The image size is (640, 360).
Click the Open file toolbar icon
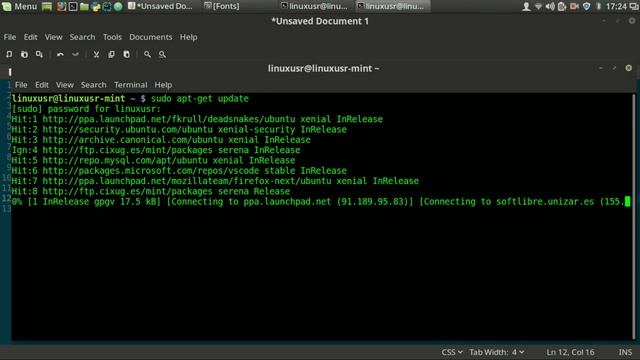pyautogui.click(x=24, y=54)
